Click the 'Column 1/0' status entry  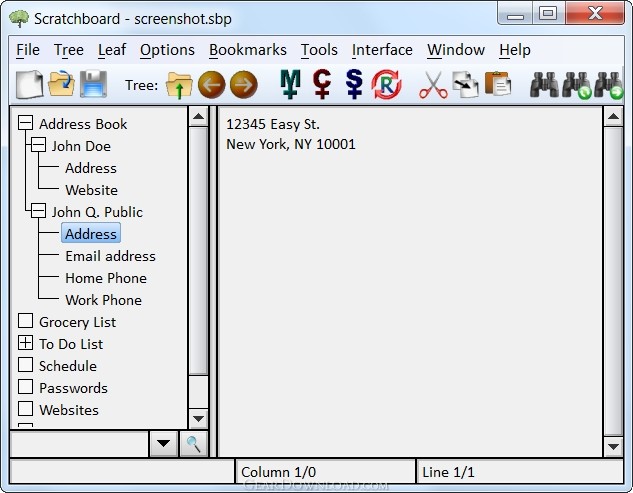[x=279, y=472]
